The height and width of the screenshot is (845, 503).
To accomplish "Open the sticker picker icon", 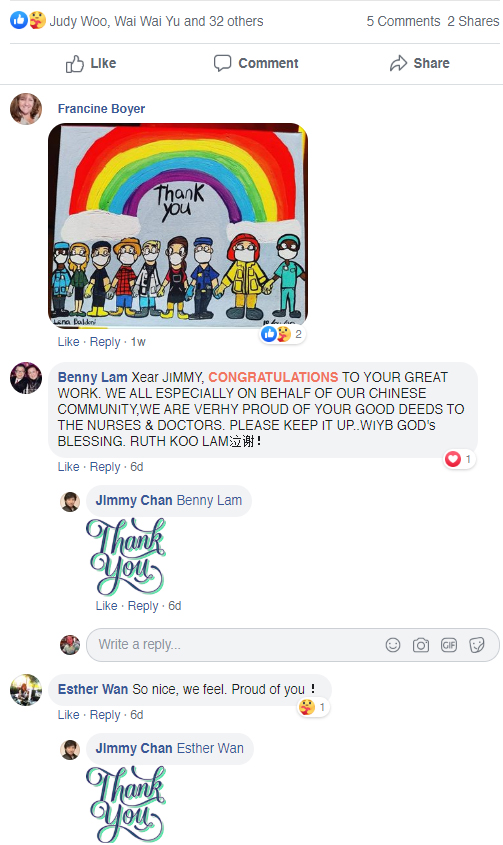I will tap(477, 645).
